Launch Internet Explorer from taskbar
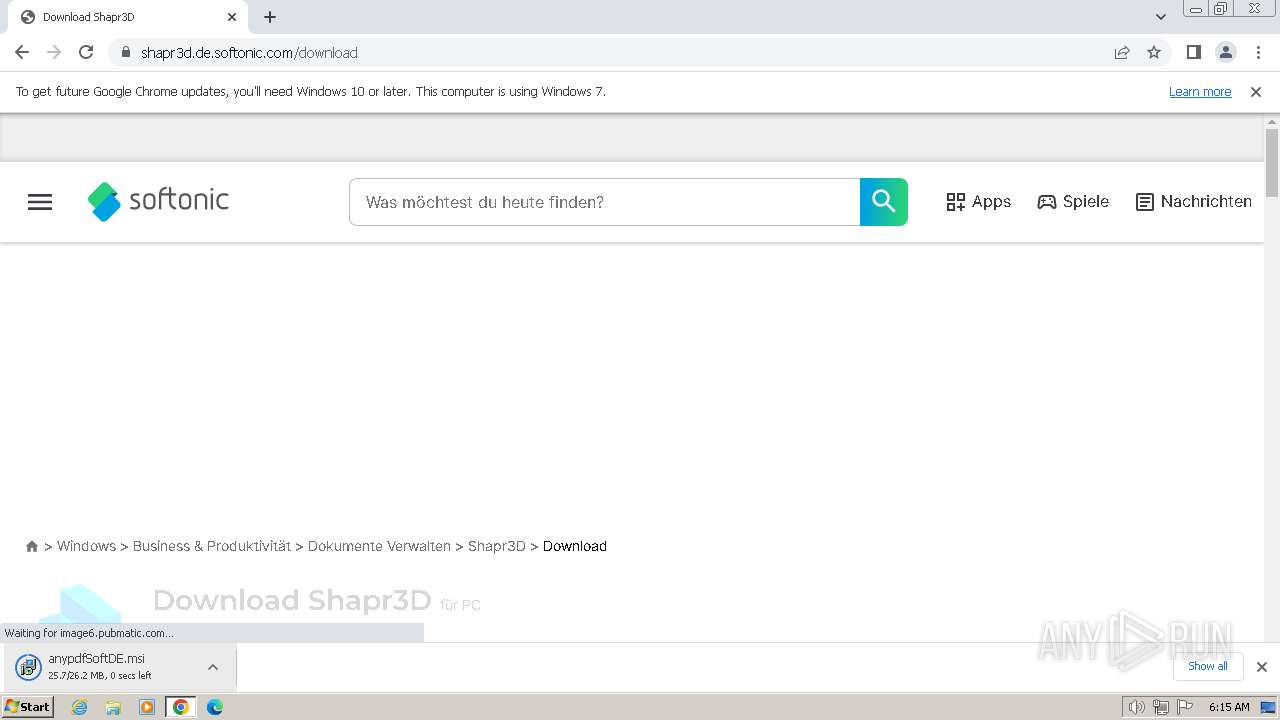Image resolution: width=1280 pixels, height=720 pixels. pyautogui.click(x=80, y=707)
